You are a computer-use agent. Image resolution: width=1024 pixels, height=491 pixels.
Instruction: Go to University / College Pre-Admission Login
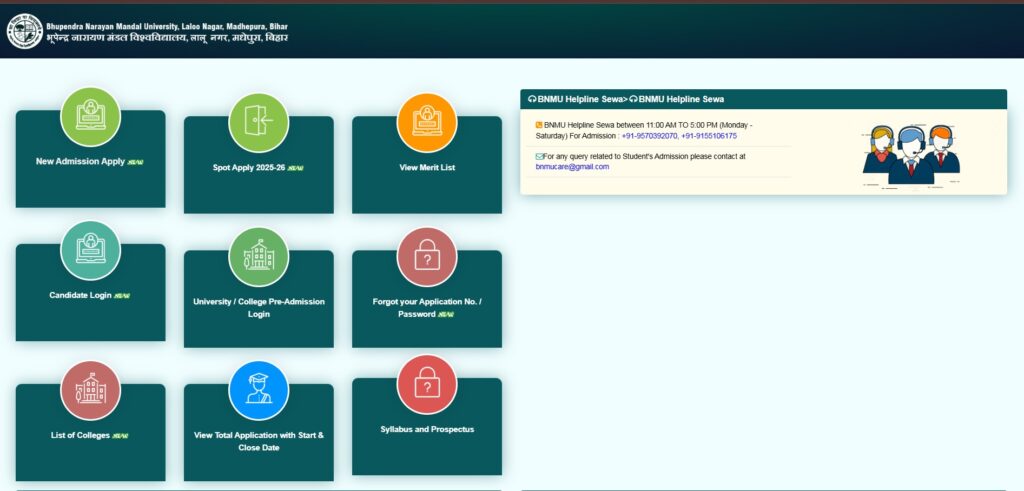(258, 307)
